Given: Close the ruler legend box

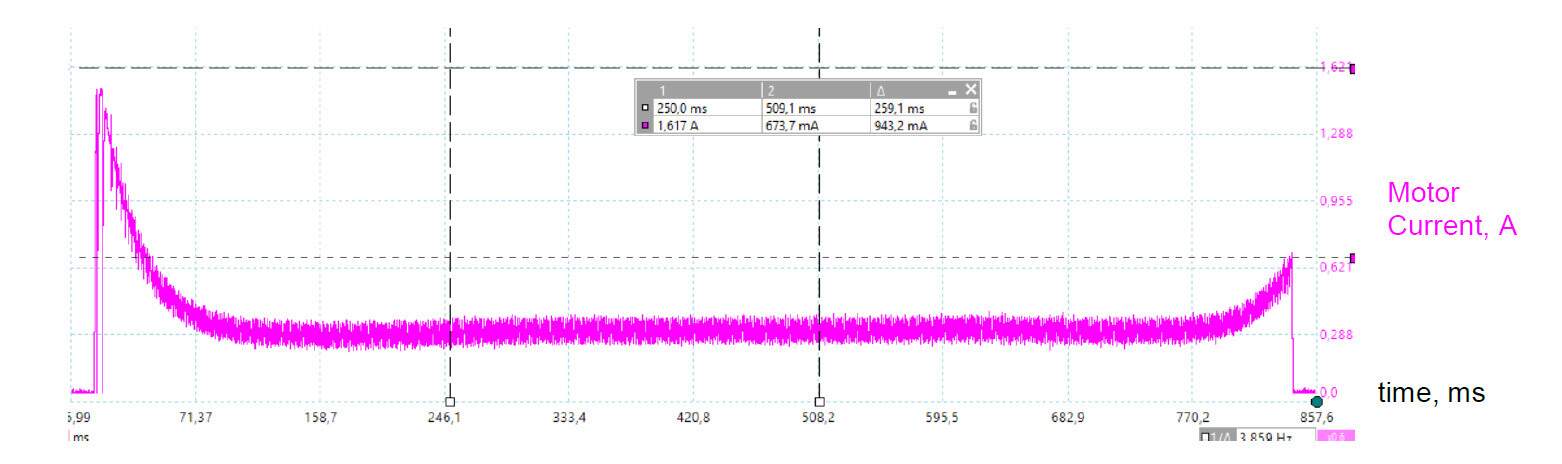Looking at the screenshot, I should pos(970,90).
